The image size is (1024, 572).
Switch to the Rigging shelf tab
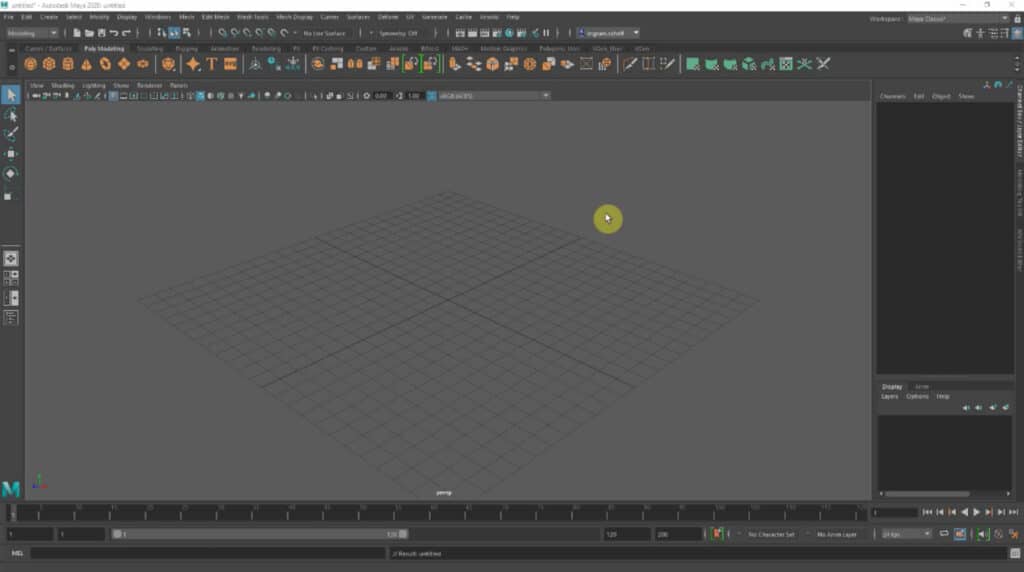[186, 48]
